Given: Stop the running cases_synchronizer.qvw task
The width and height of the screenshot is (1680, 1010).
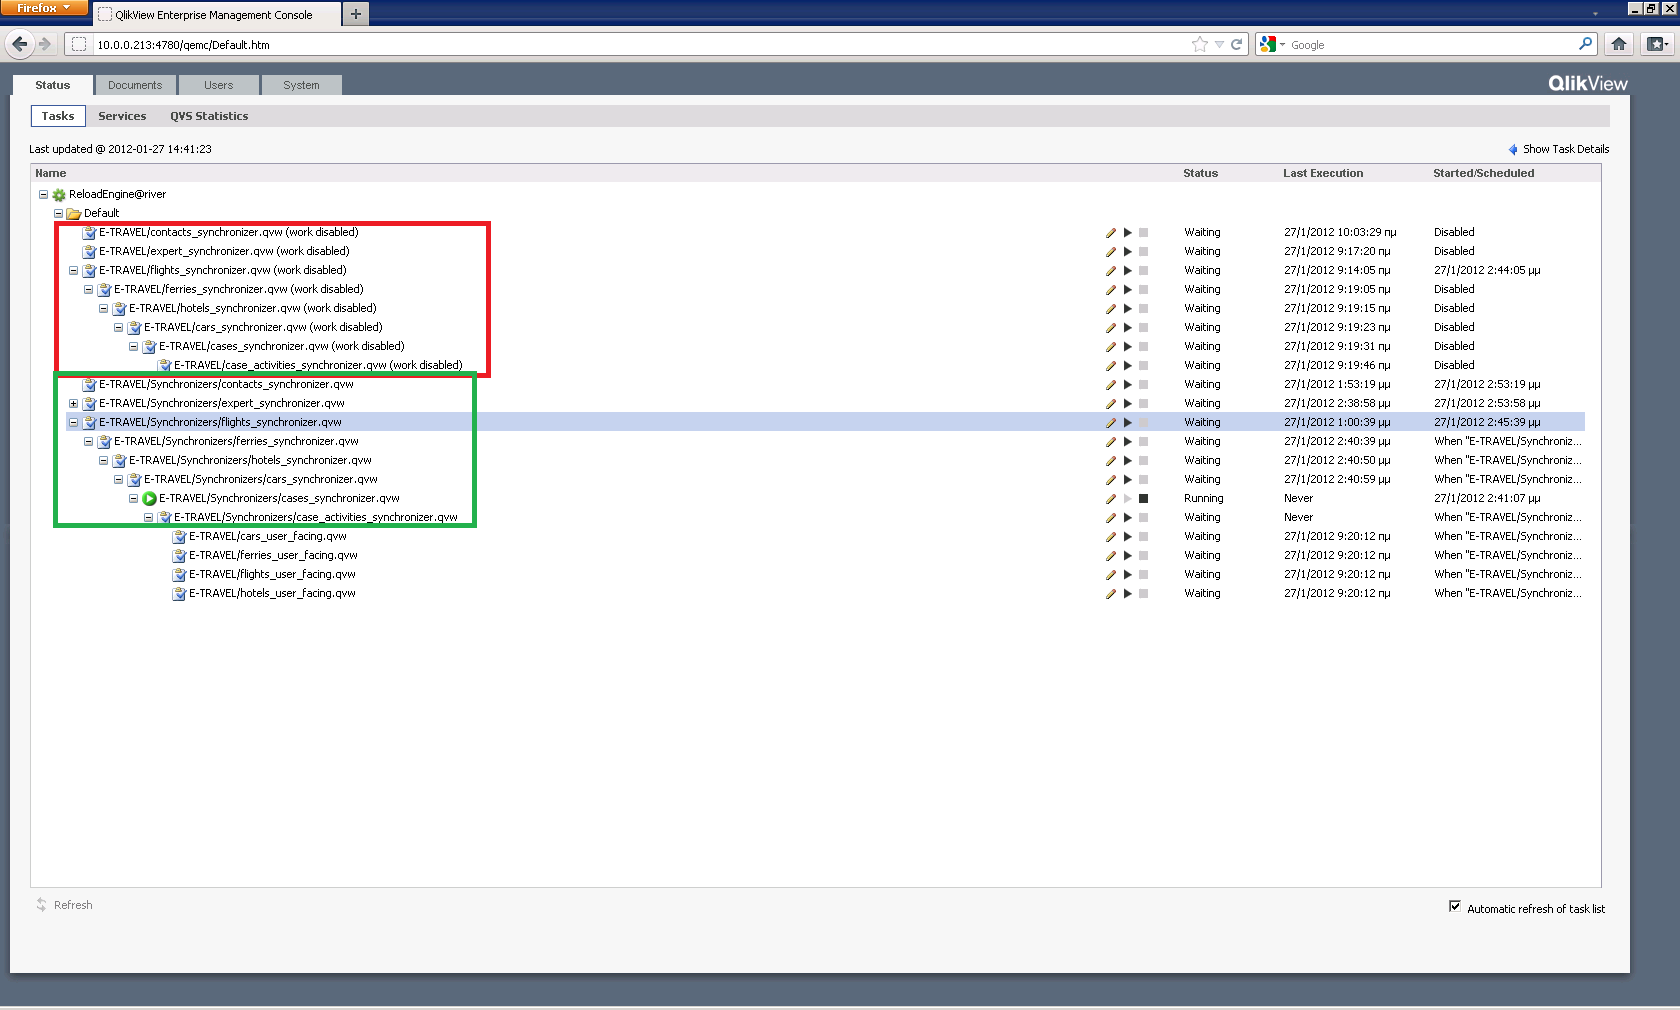Looking at the screenshot, I should click(1143, 499).
